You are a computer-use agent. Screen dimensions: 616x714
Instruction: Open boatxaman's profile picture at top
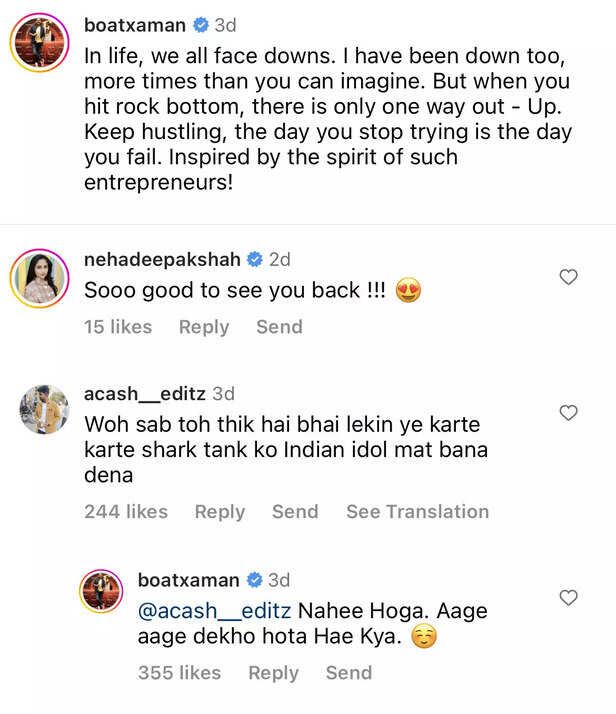click(x=38, y=43)
